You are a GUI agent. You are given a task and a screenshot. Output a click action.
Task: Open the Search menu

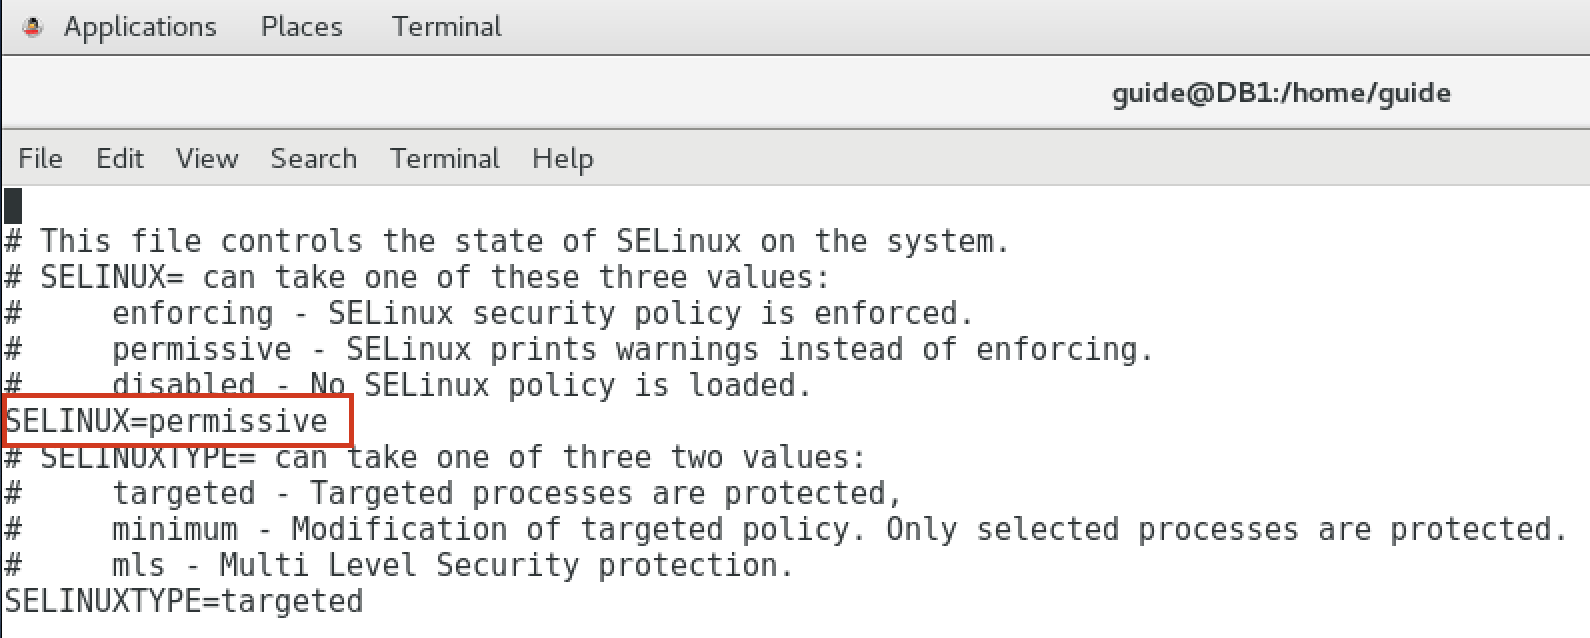313,158
